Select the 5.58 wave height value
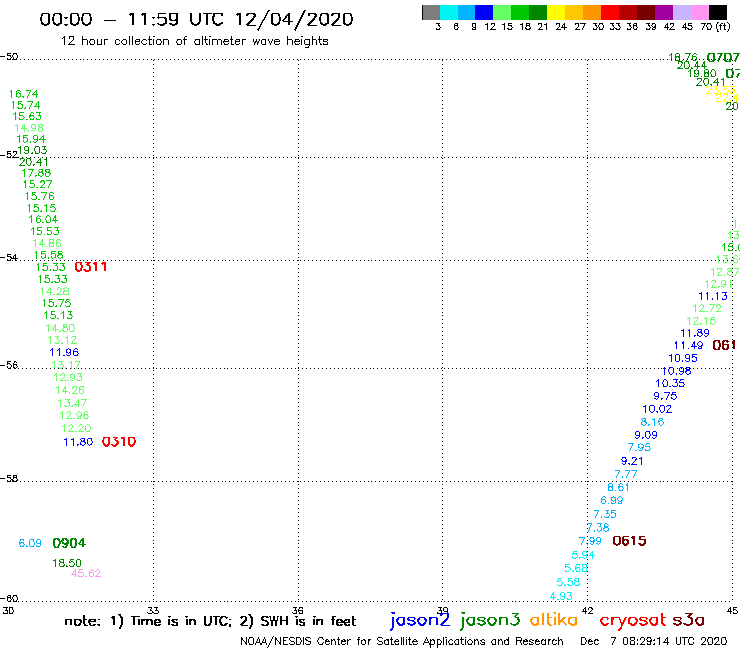Image resolution: width=740 pixels, height=650 pixels. tap(568, 582)
